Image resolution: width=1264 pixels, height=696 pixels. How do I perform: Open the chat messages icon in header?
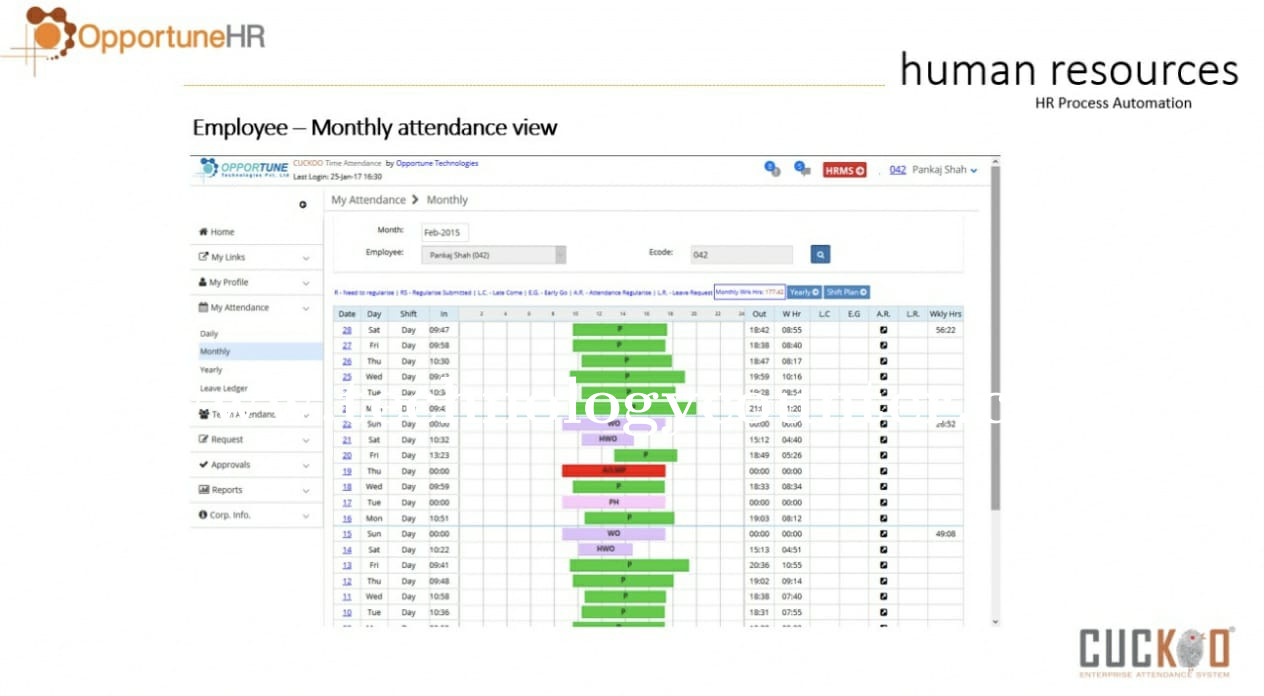(x=801, y=169)
